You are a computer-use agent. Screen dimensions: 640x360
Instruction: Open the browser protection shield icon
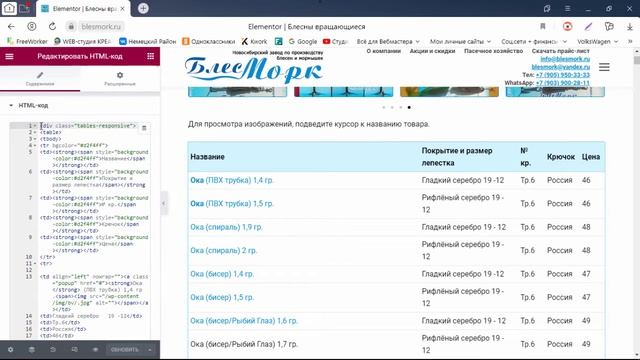(x=609, y=27)
